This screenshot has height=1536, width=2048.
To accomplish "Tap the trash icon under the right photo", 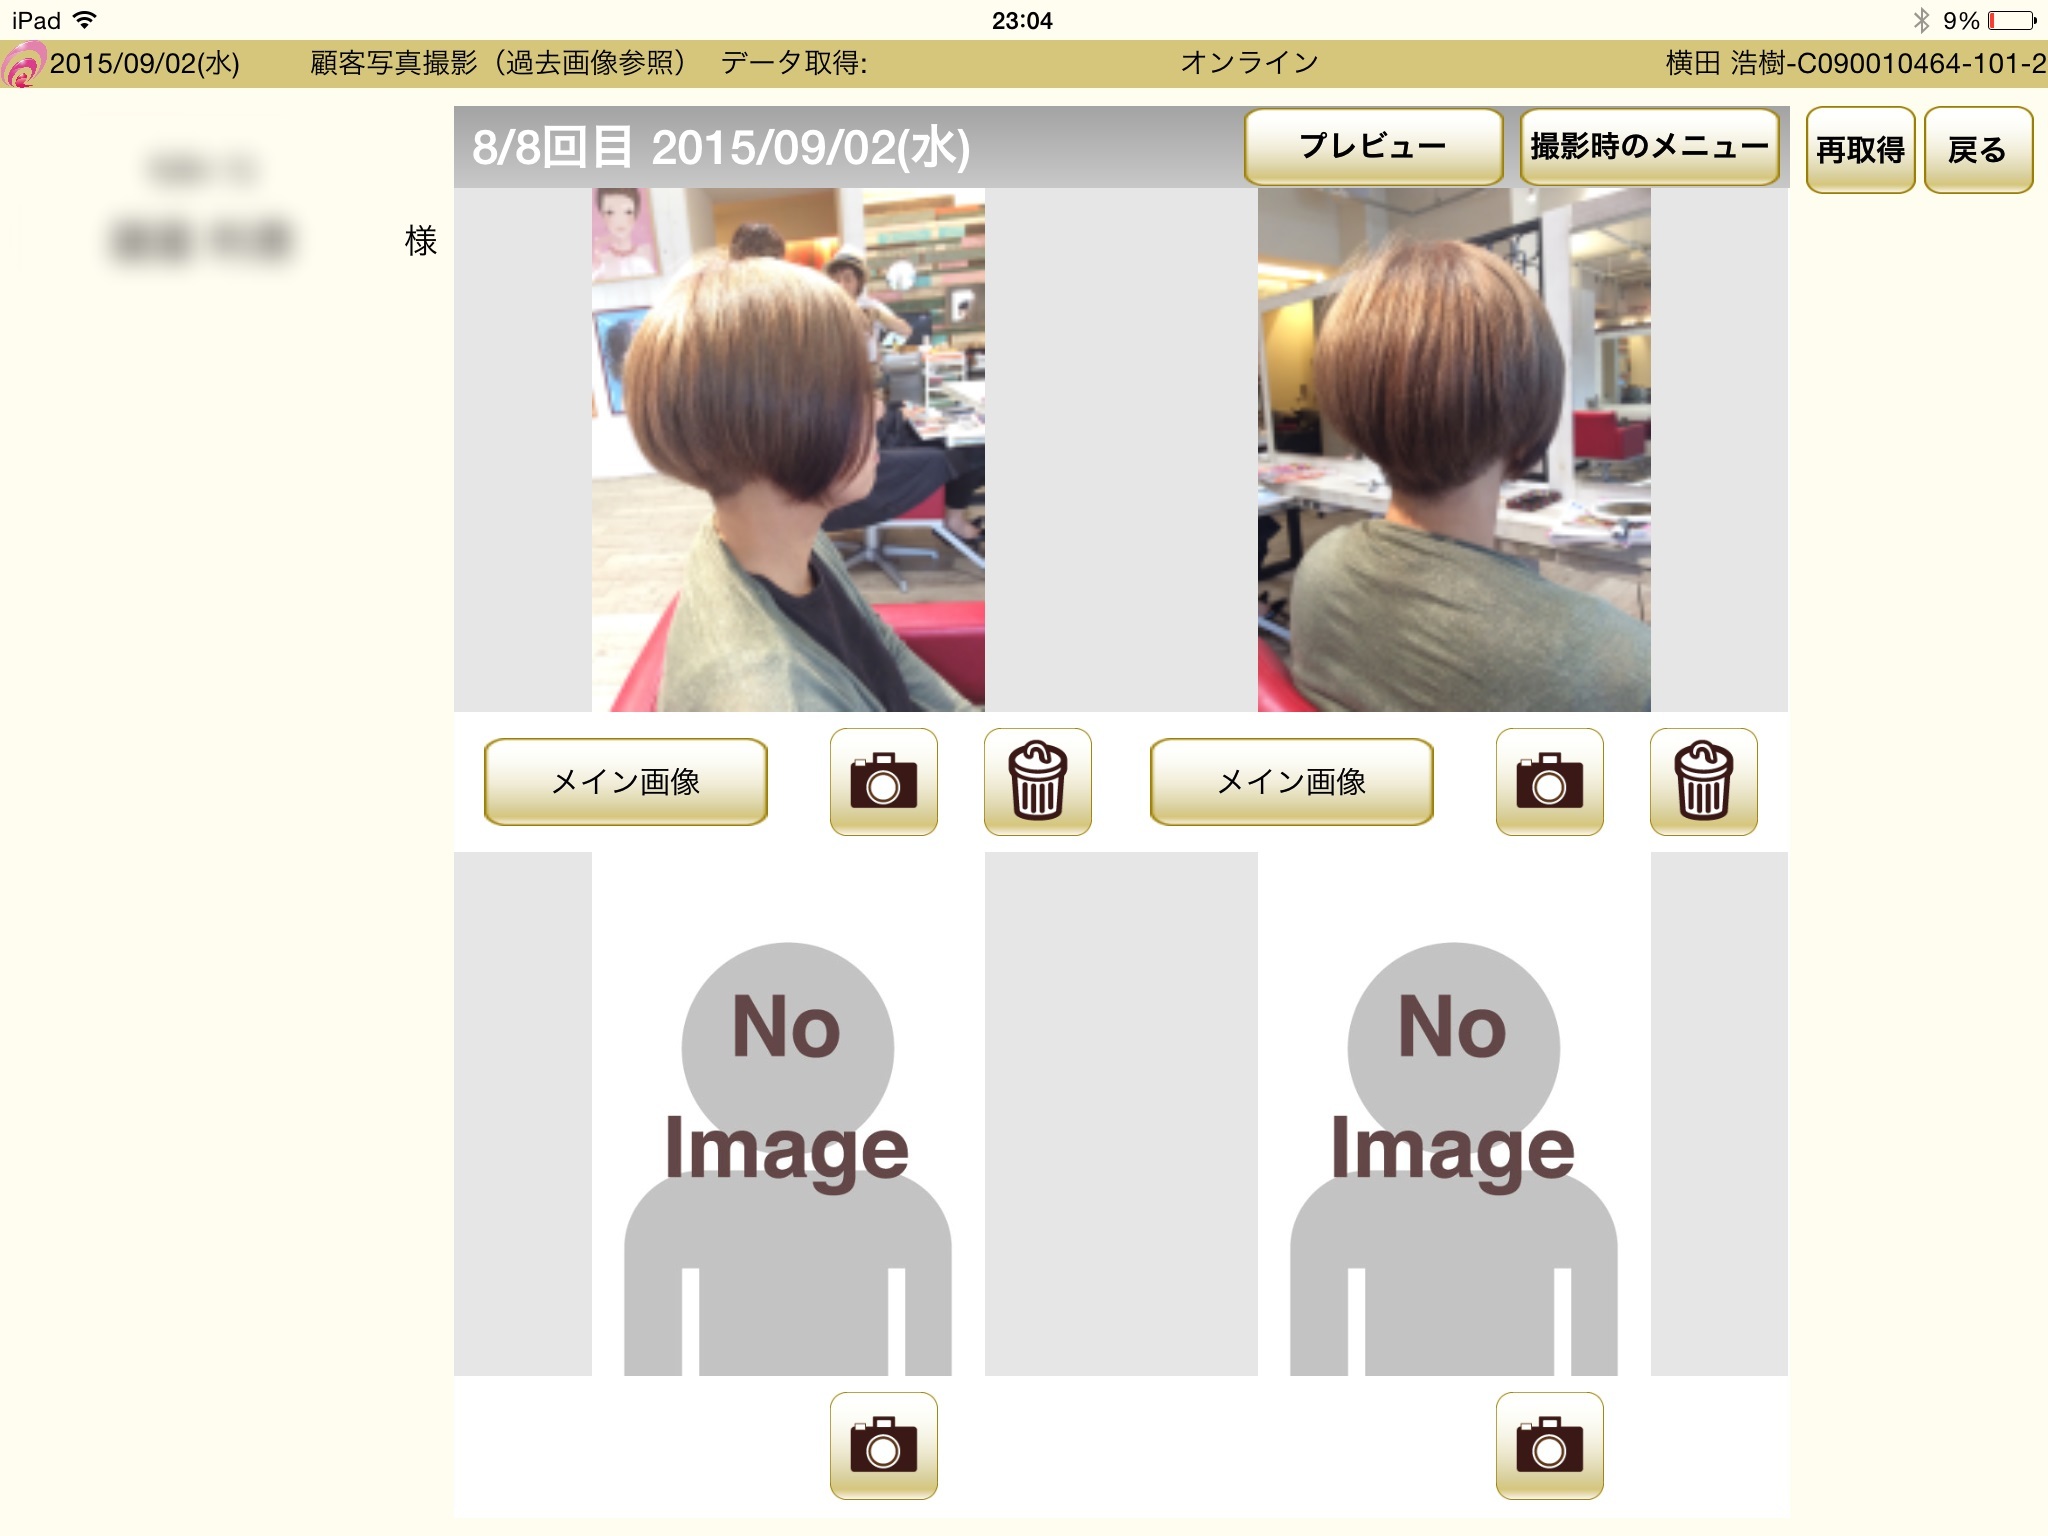I will click(x=1704, y=781).
